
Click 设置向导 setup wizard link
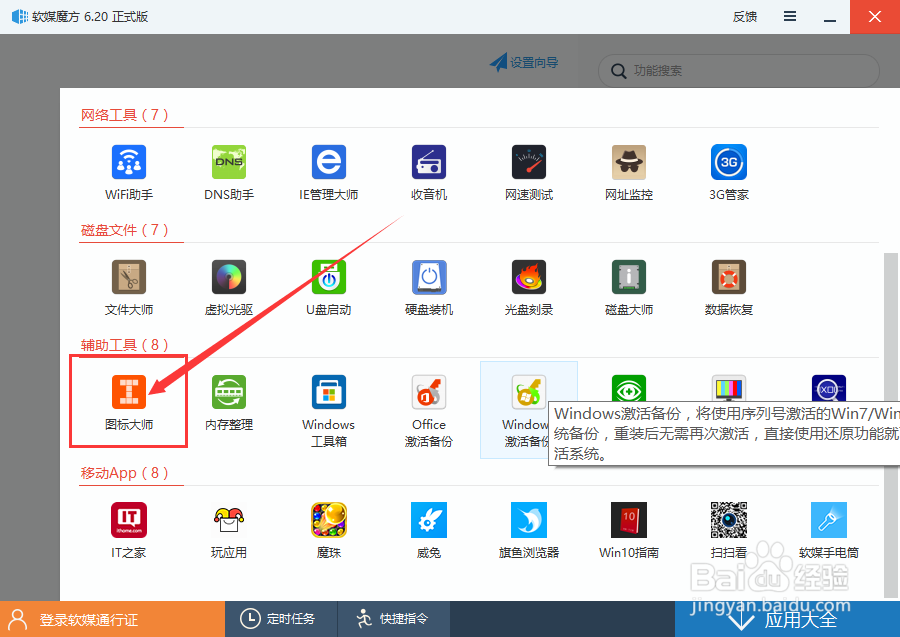524,62
